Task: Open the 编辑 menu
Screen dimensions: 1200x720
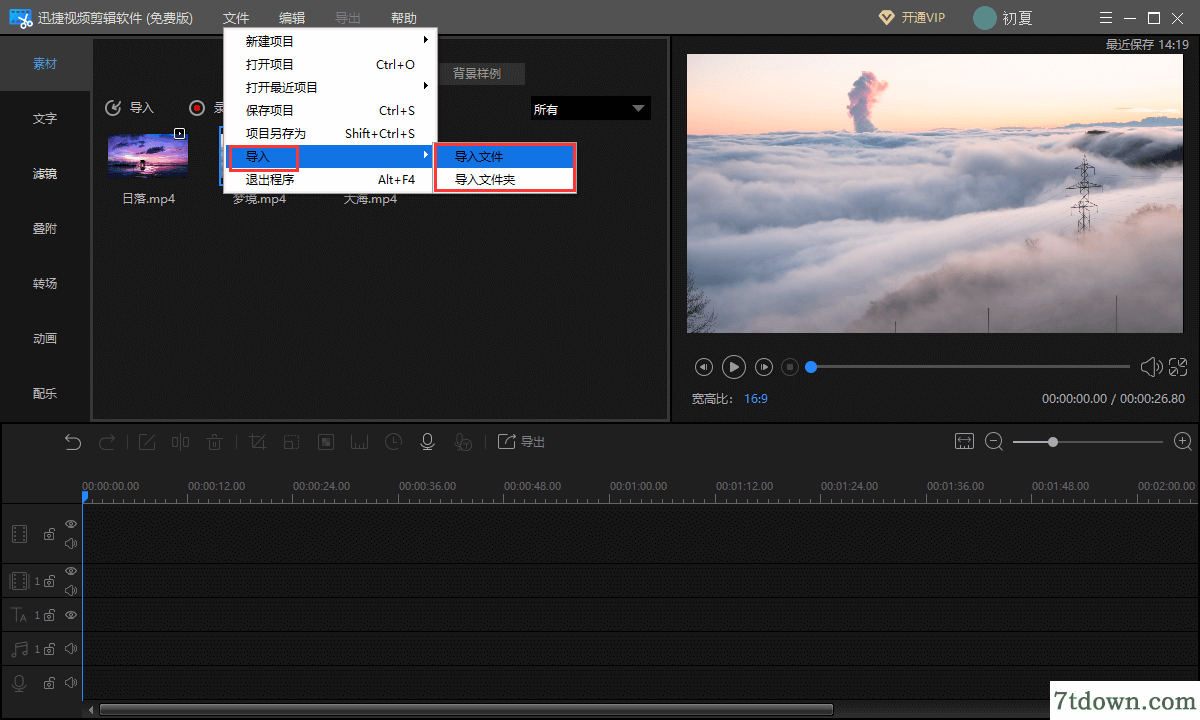Action: 292,18
